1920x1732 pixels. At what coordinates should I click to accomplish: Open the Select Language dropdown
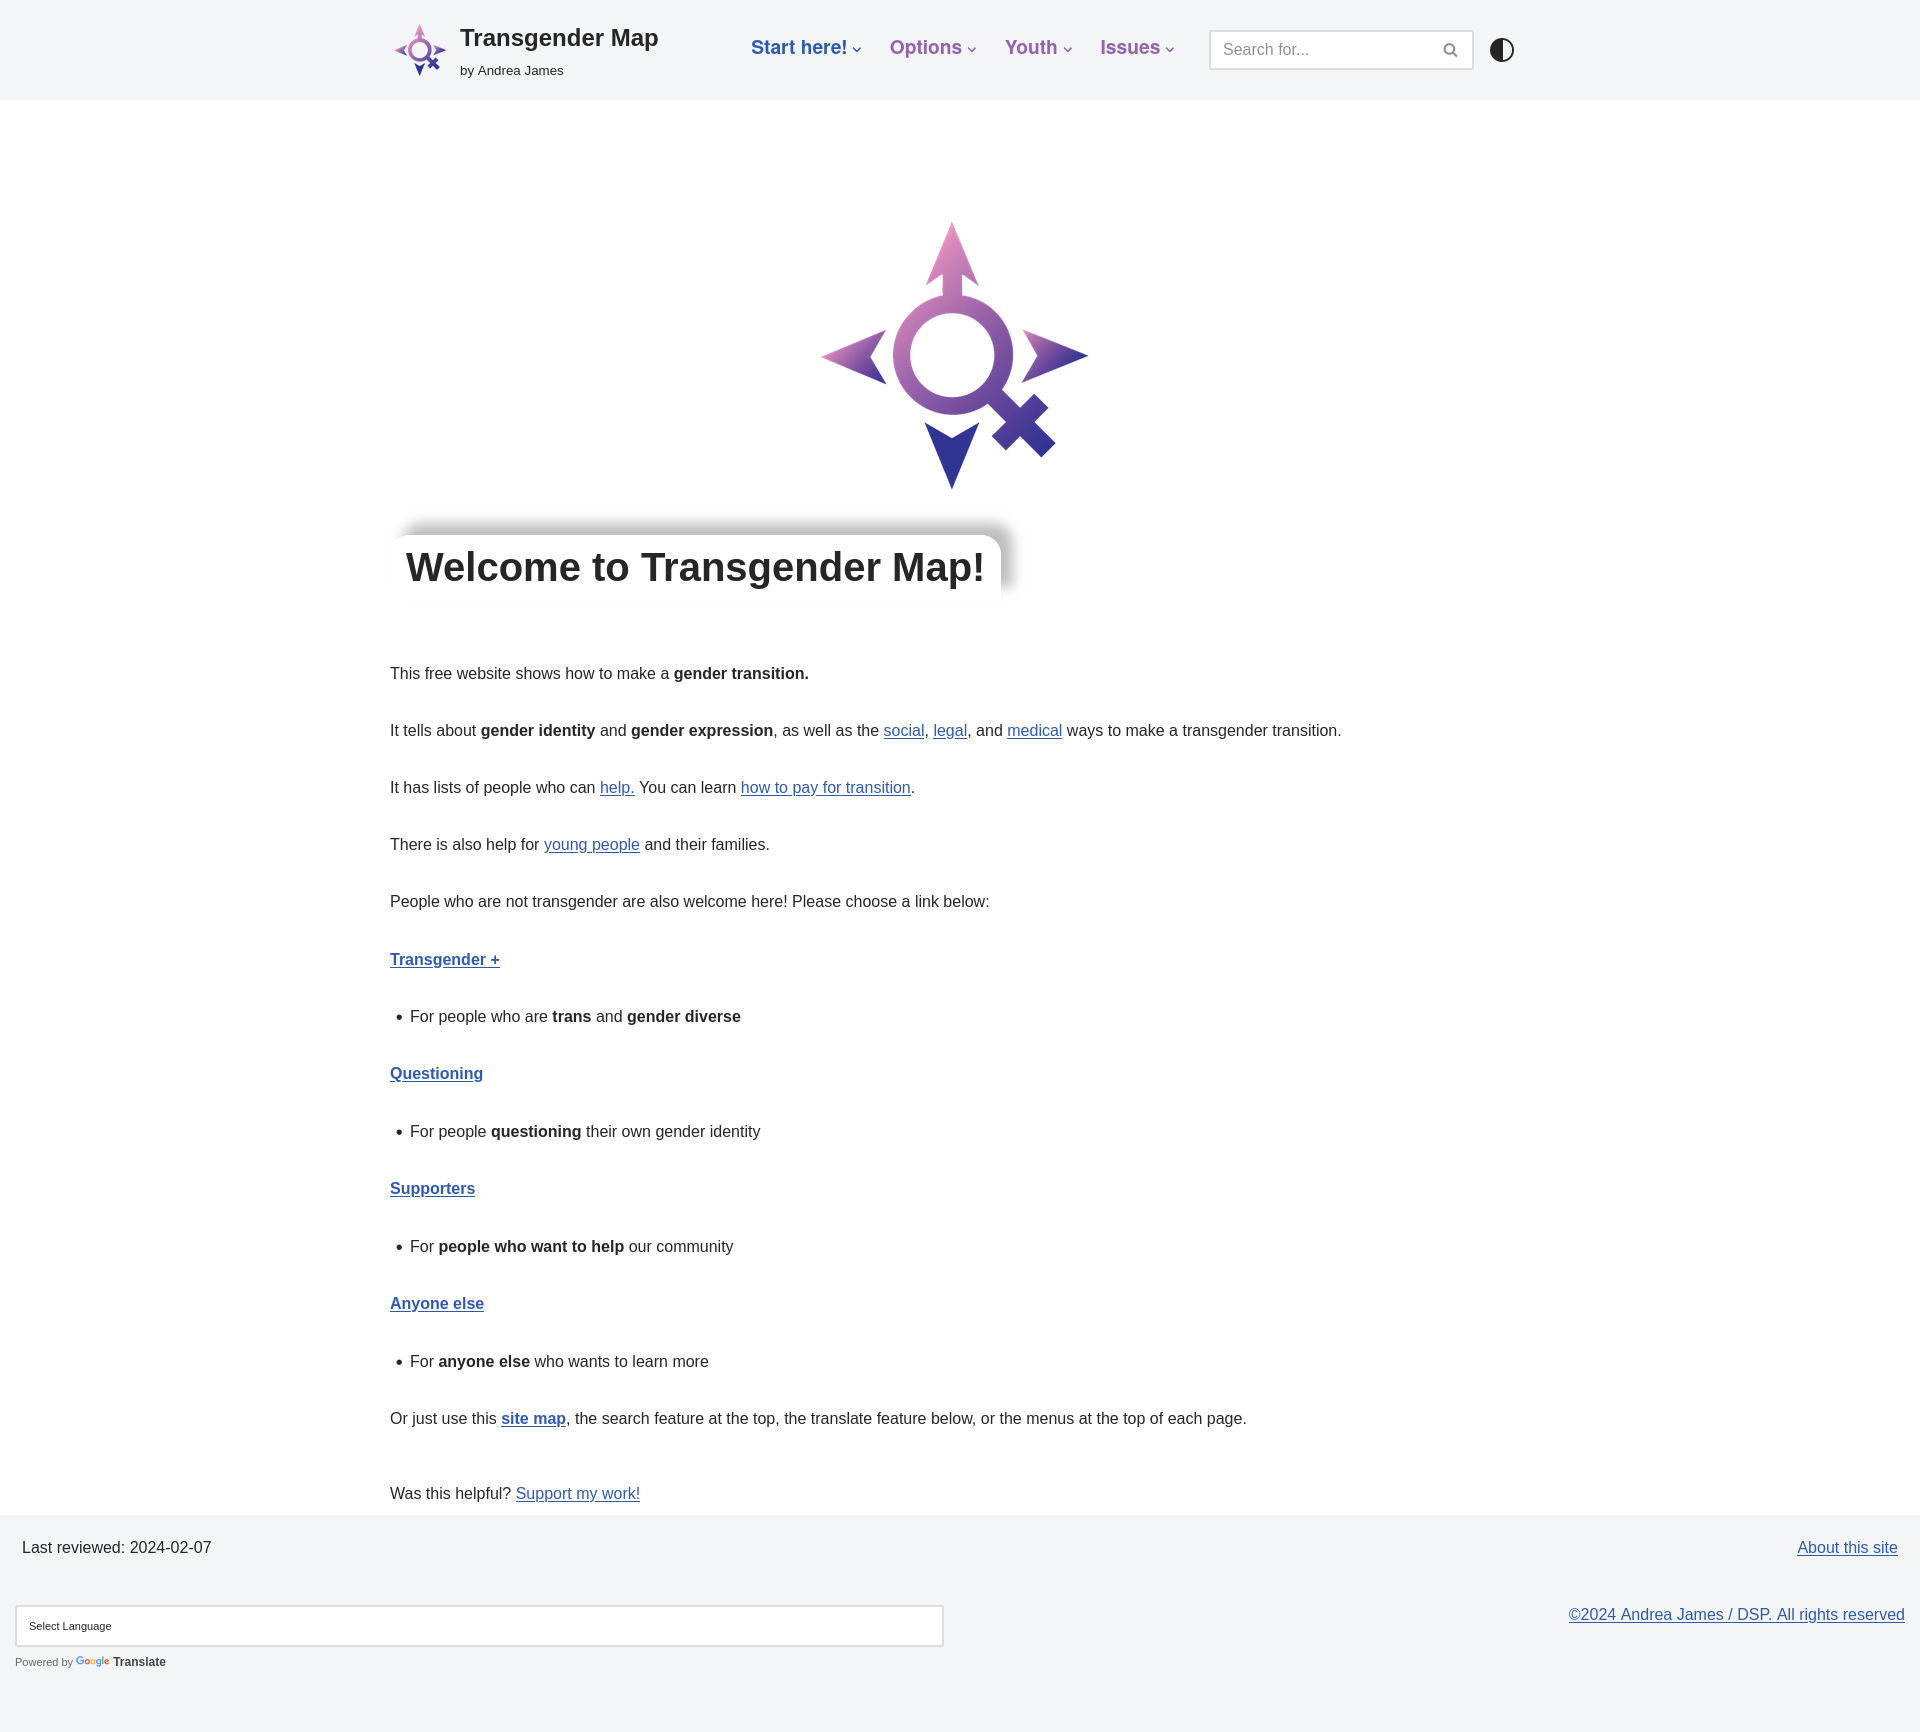point(479,1626)
